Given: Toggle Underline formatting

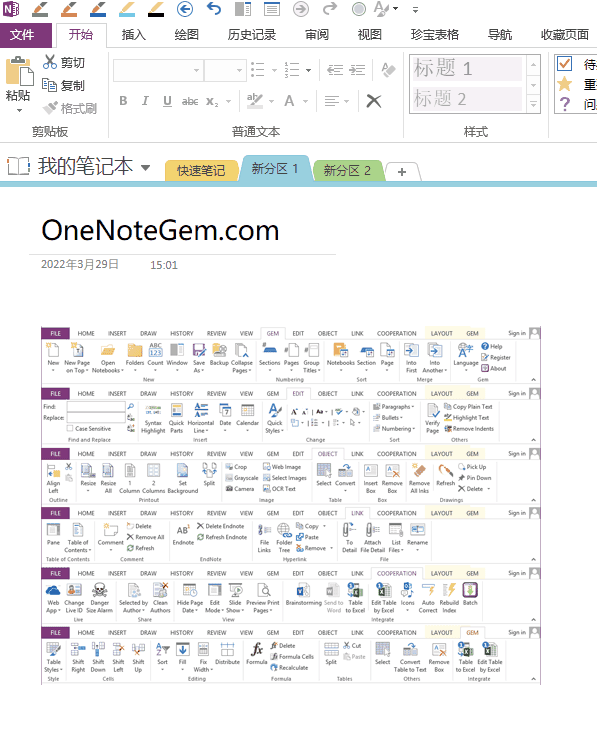Looking at the screenshot, I should 167,101.
